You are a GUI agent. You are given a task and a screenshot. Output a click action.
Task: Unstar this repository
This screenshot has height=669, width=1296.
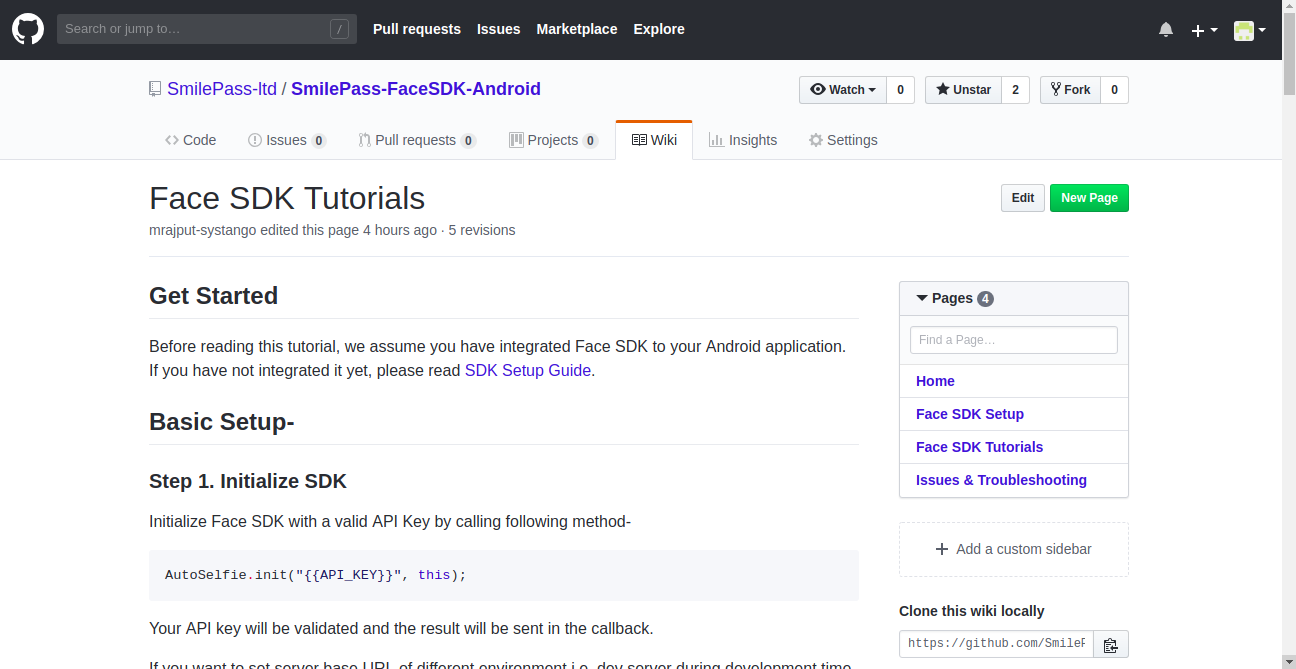(x=963, y=90)
